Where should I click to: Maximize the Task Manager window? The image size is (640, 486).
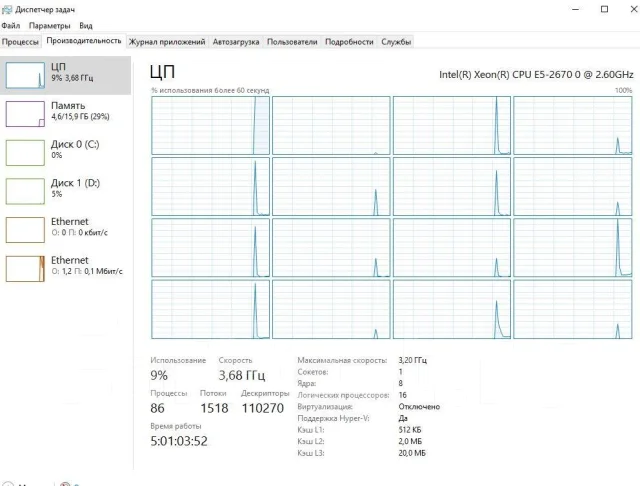point(604,9)
